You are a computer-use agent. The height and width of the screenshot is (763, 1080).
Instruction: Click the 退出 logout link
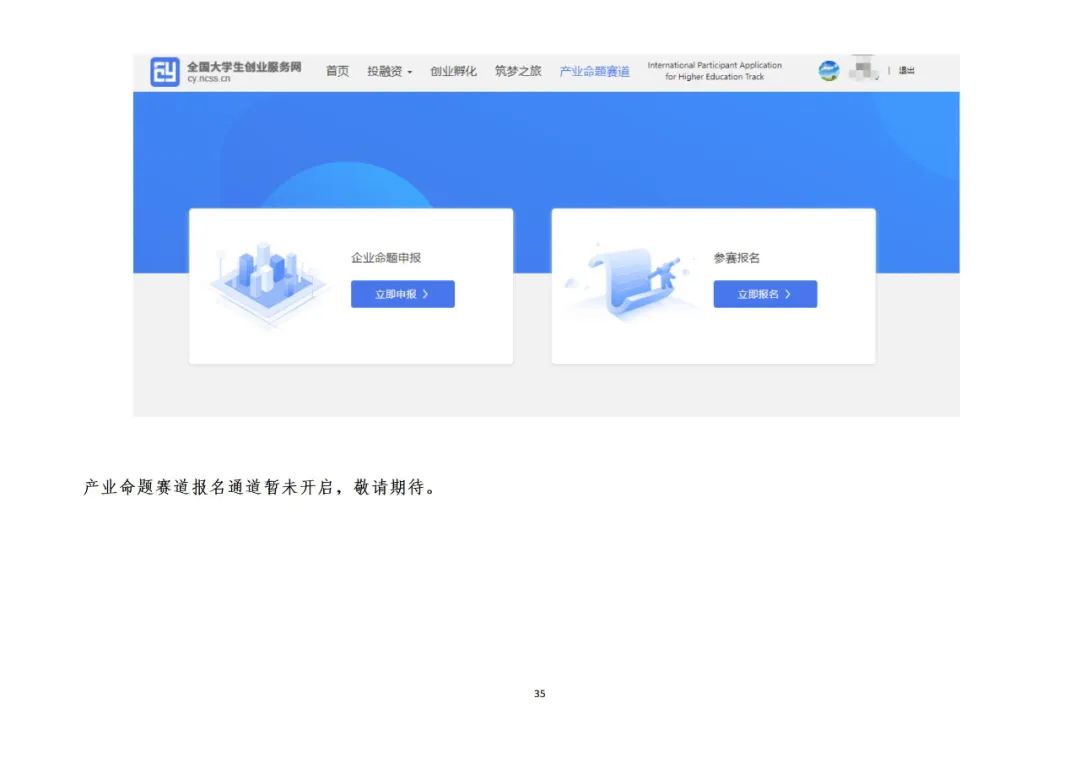tap(906, 71)
